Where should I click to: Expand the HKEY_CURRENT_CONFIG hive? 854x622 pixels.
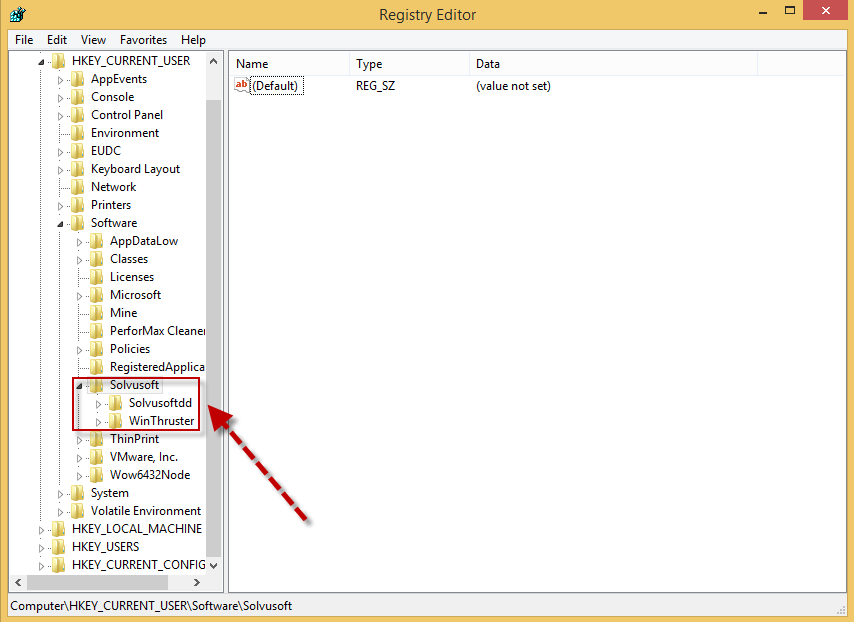[x=41, y=565]
